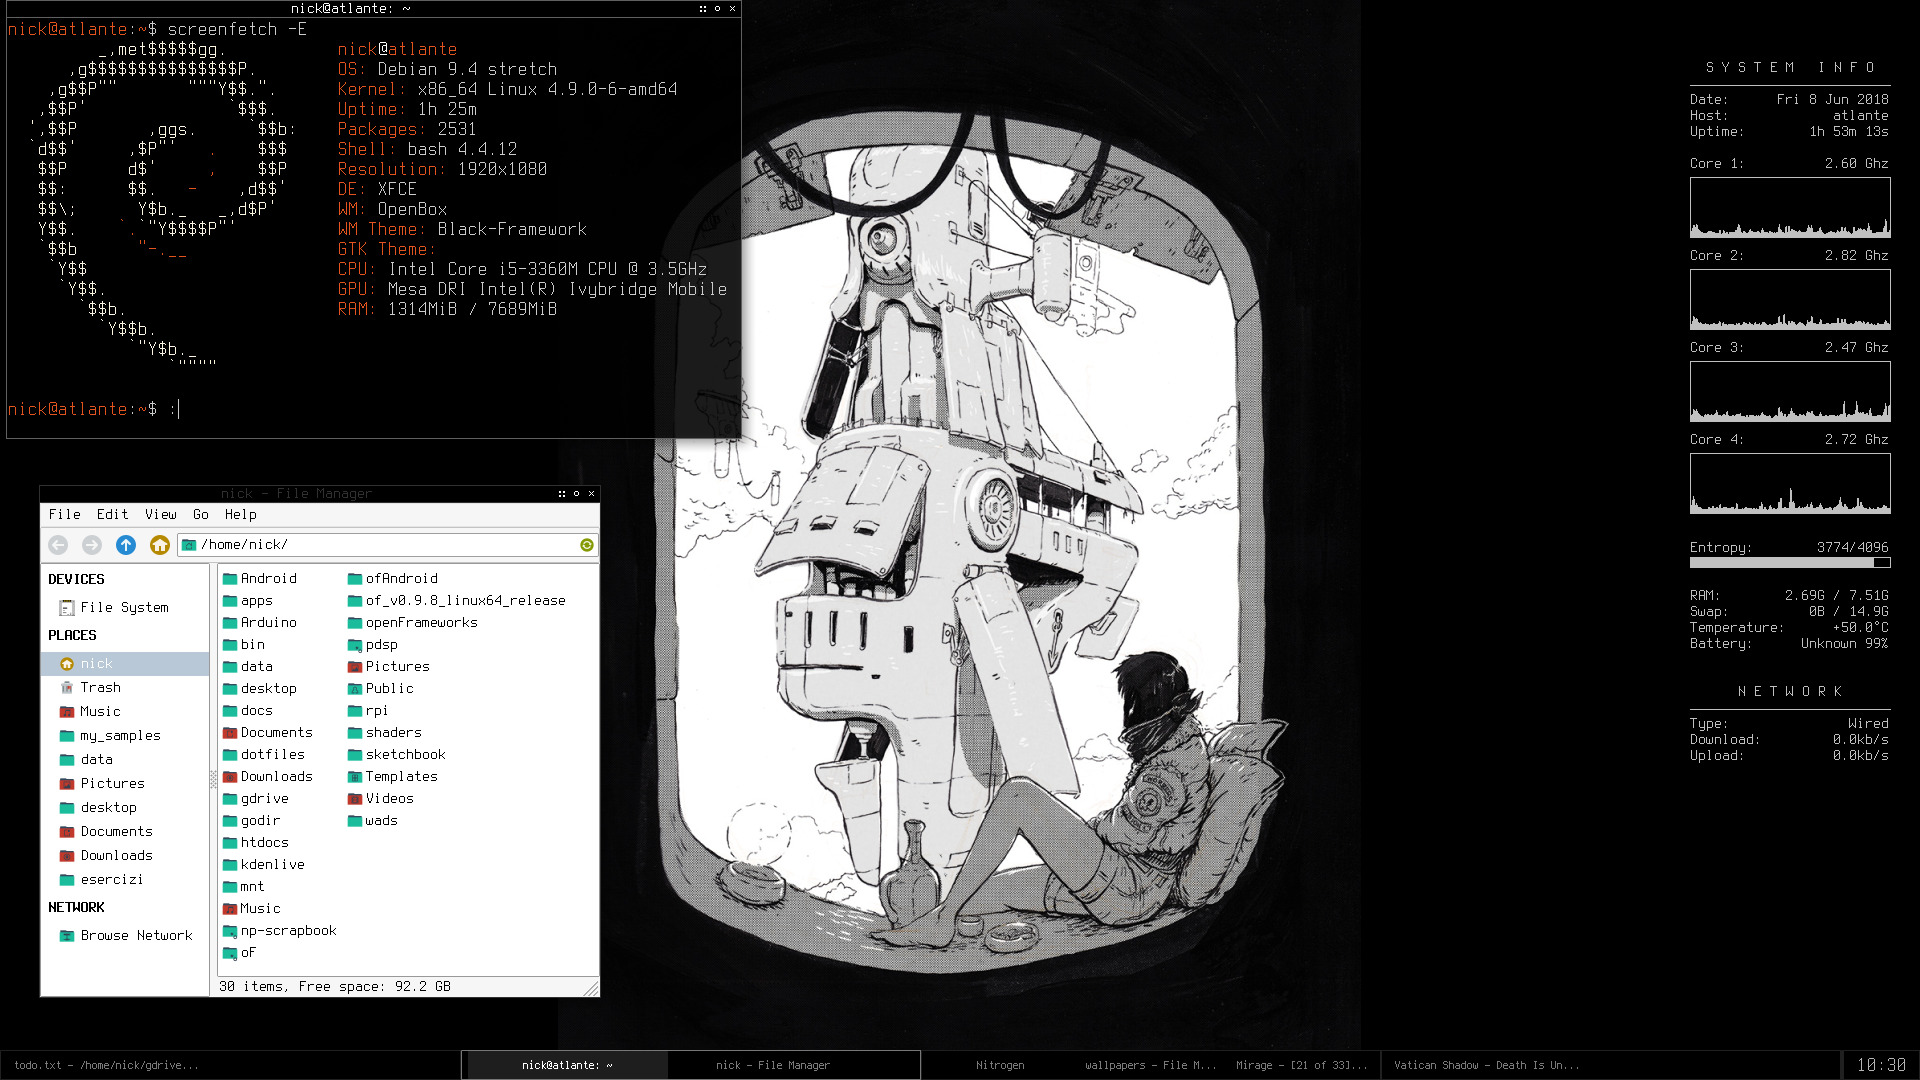This screenshot has height=1080, width=1920.
Task: Open the Go menu
Action: coord(201,515)
